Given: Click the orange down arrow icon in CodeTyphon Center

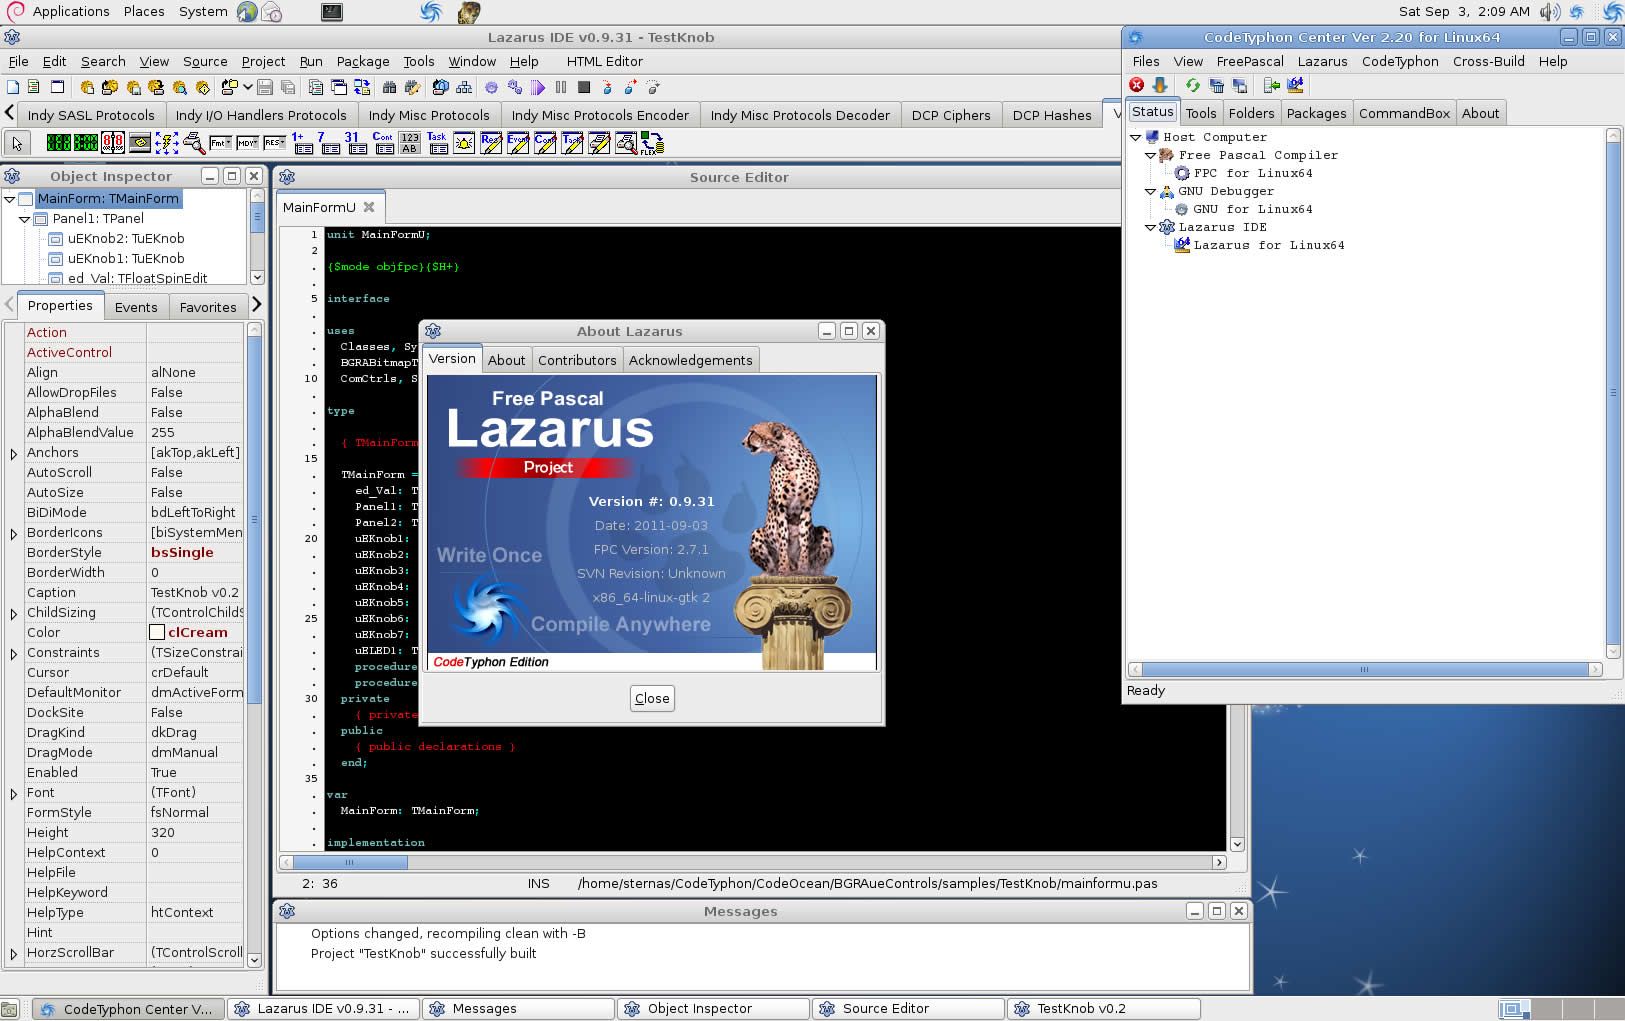Looking at the screenshot, I should [x=1160, y=85].
